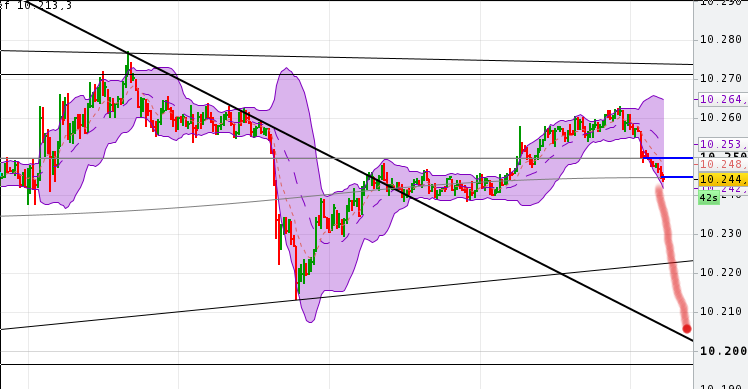The width and height of the screenshot is (748, 389).
Task: Click the 10.230 price axis label
Action: point(720,234)
